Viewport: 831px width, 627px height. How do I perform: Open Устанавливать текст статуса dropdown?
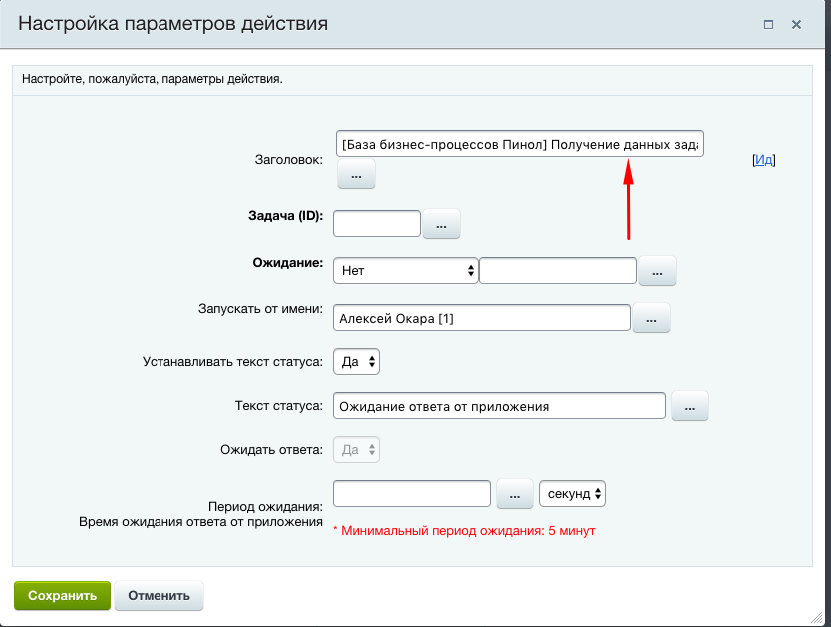(x=357, y=362)
